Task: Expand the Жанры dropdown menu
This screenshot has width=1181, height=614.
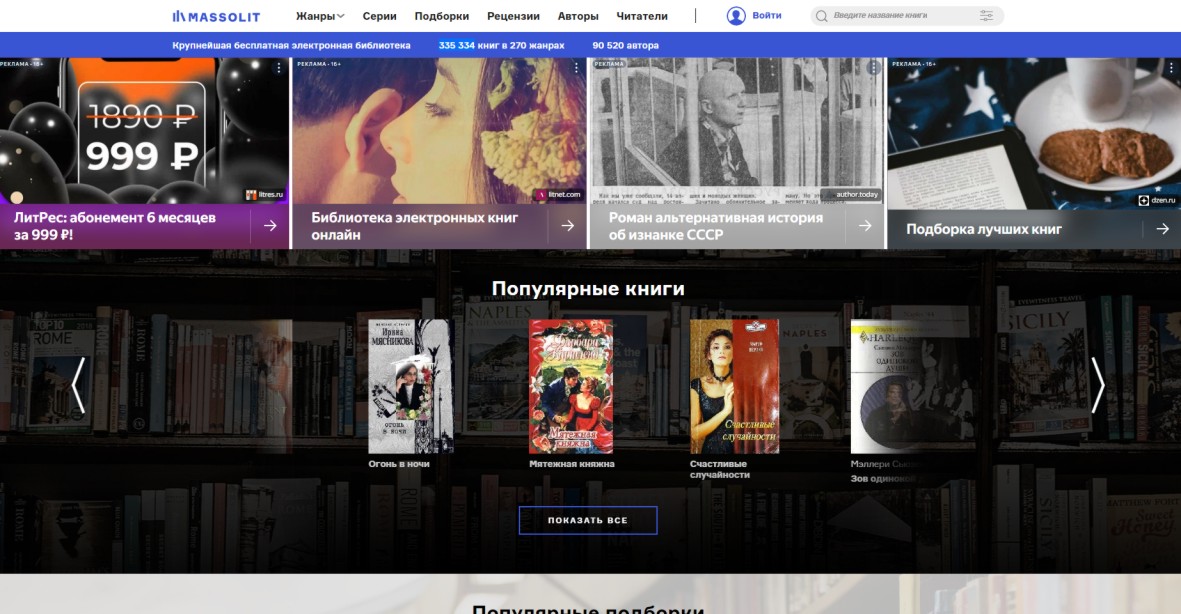Action: click(x=319, y=16)
